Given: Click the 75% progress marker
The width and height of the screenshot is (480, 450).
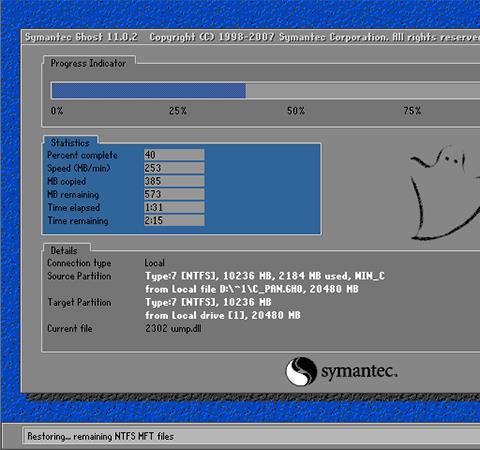Looking at the screenshot, I should point(412,111).
